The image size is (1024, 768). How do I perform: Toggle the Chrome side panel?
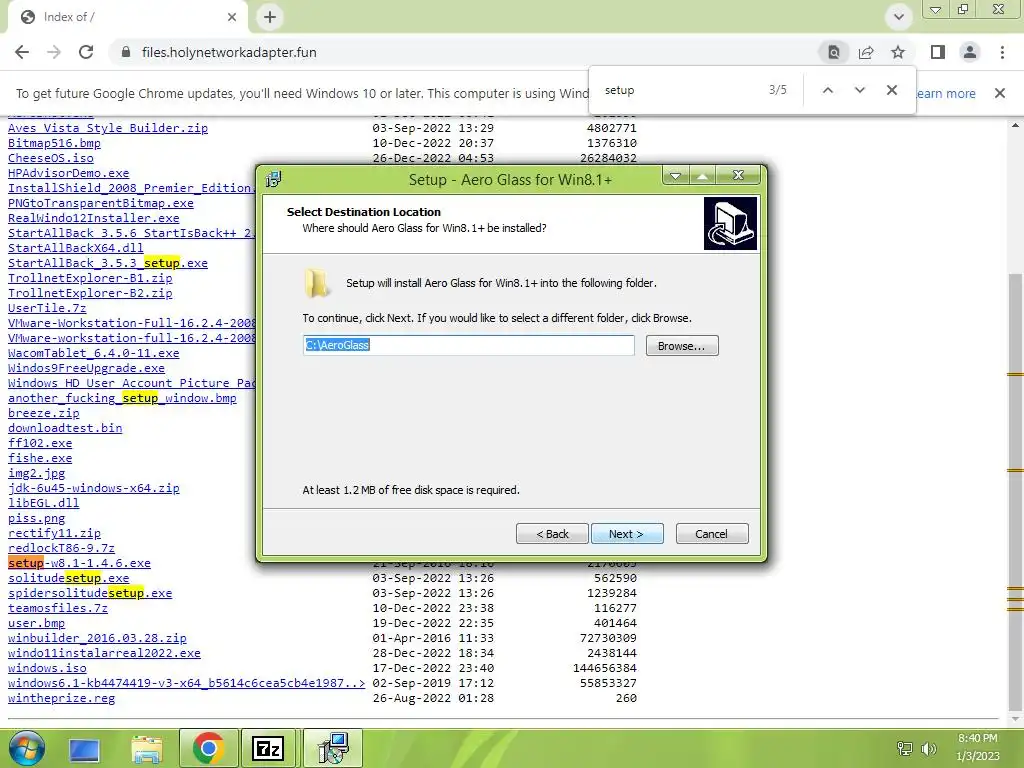938,52
